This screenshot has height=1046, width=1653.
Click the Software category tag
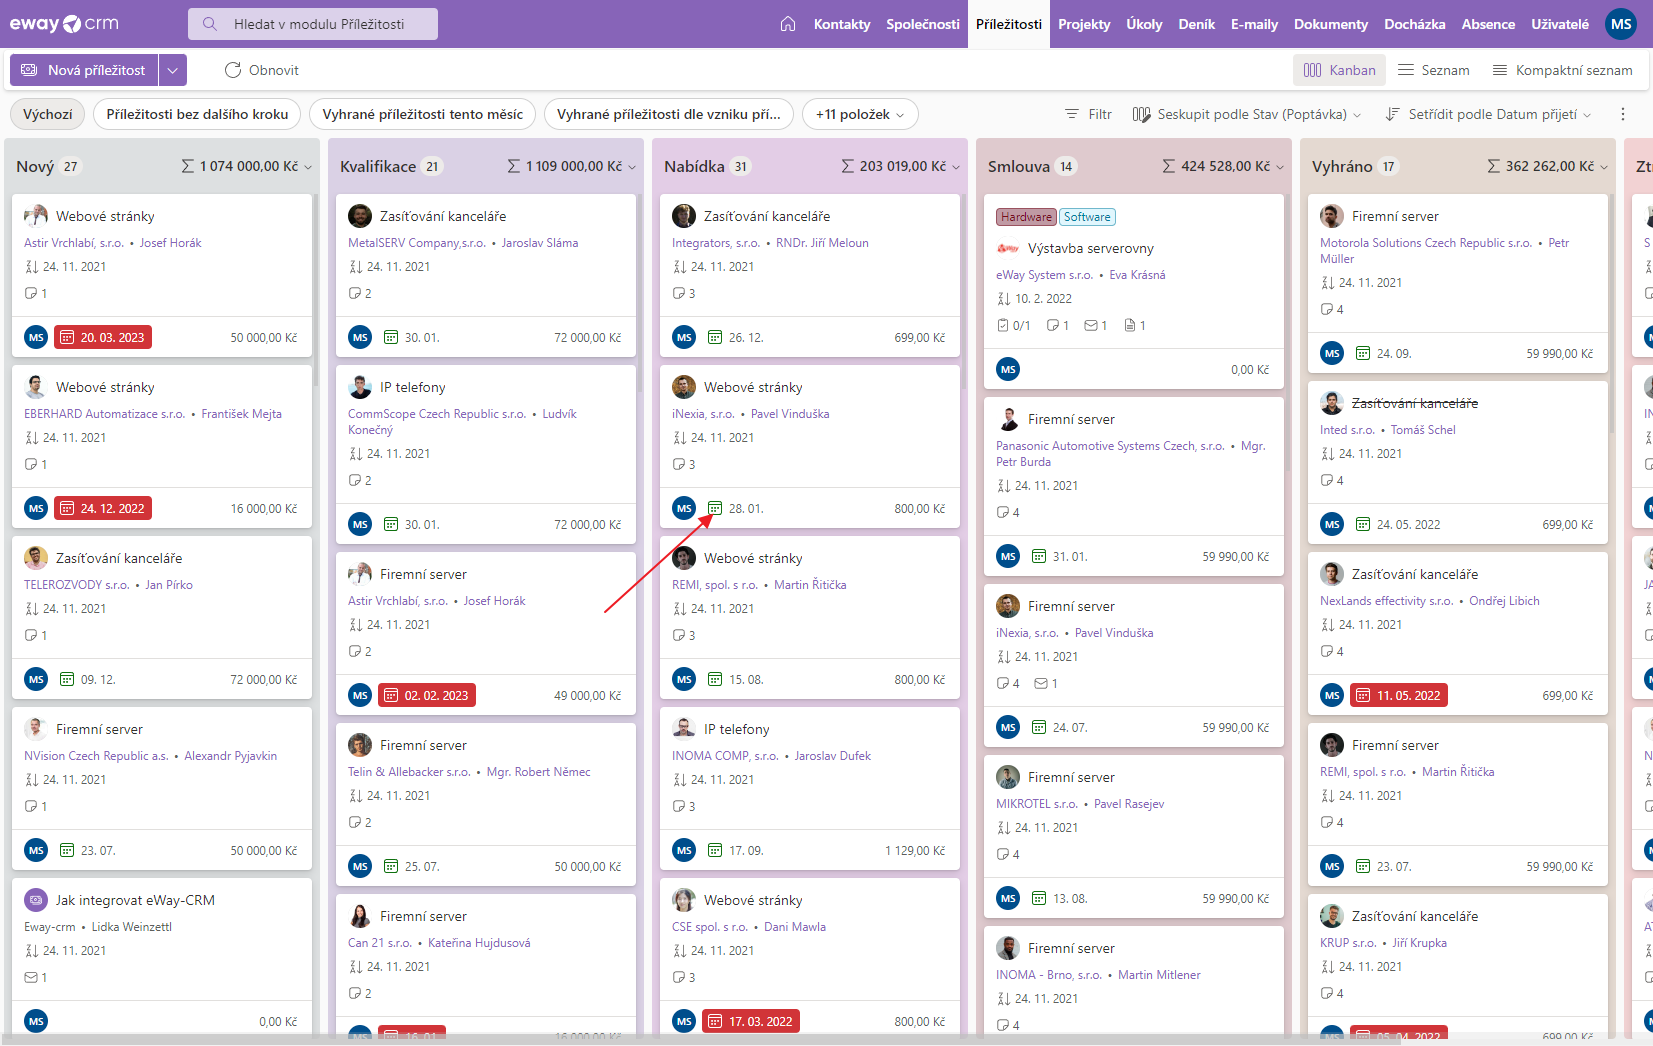pos(1087,217)
